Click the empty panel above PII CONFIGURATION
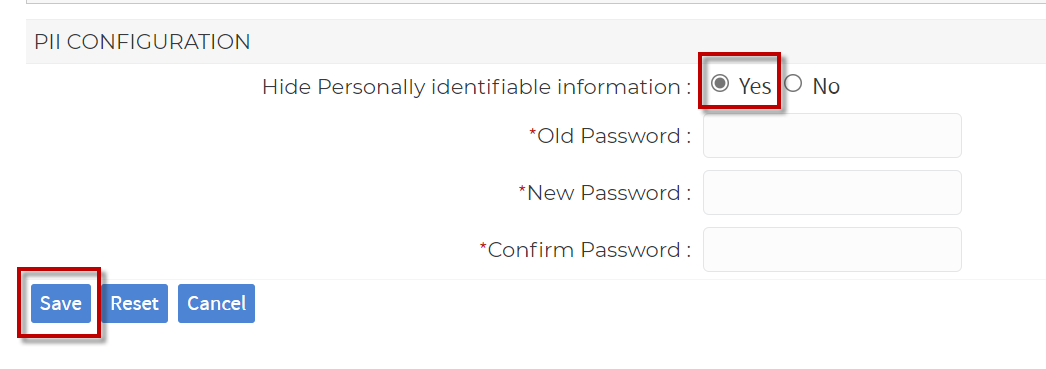 pos(536,2)
